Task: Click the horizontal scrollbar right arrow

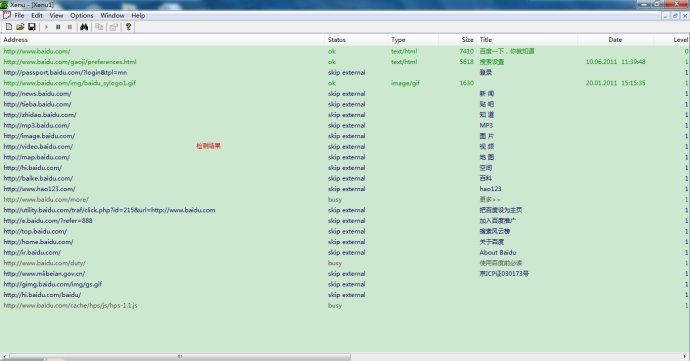Action: click(686, 356)
